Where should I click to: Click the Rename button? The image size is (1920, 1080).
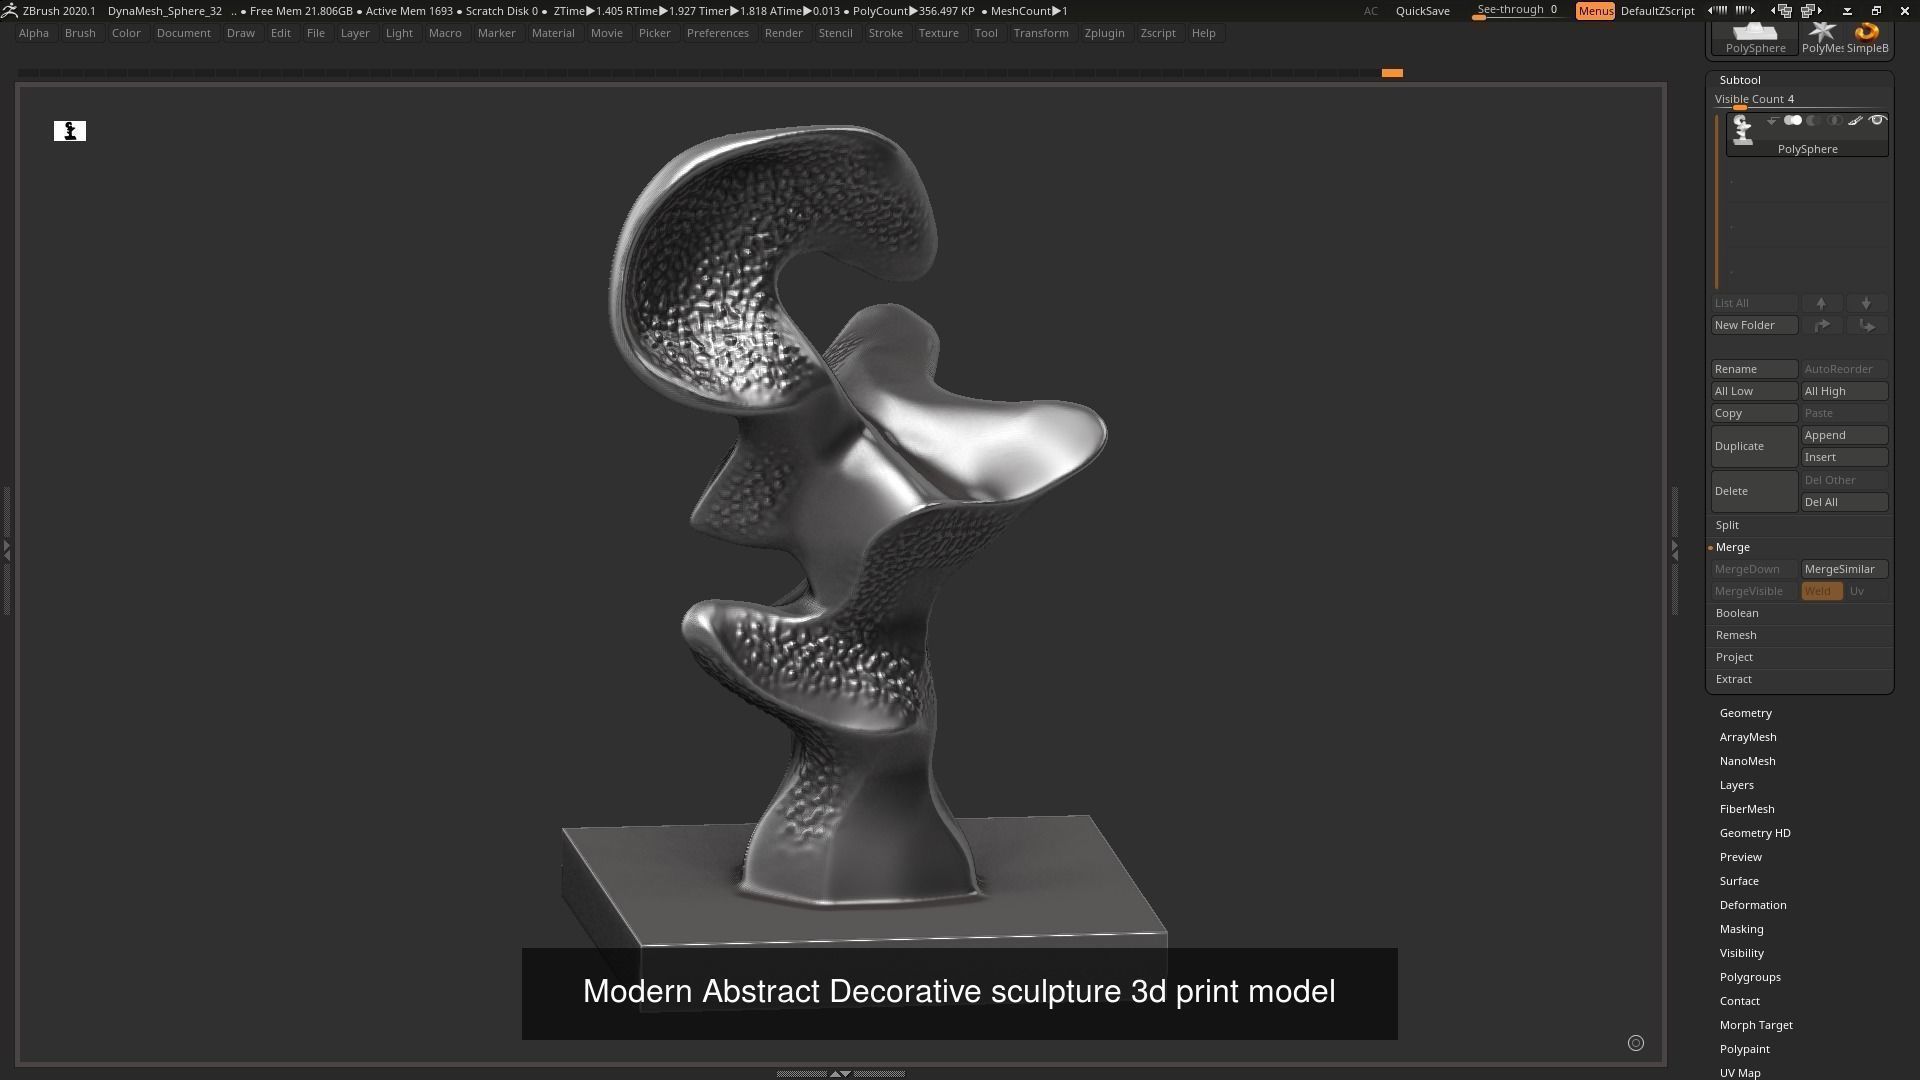1754,369
